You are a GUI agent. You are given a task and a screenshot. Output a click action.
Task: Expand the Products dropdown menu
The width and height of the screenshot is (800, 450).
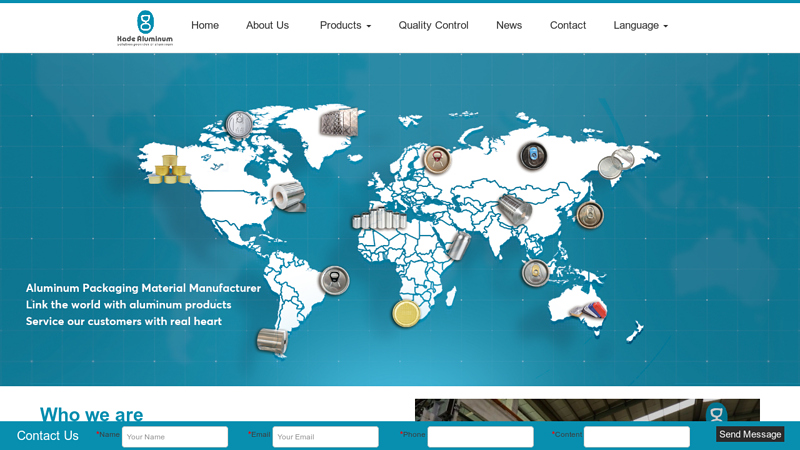[x=345, y=25]
